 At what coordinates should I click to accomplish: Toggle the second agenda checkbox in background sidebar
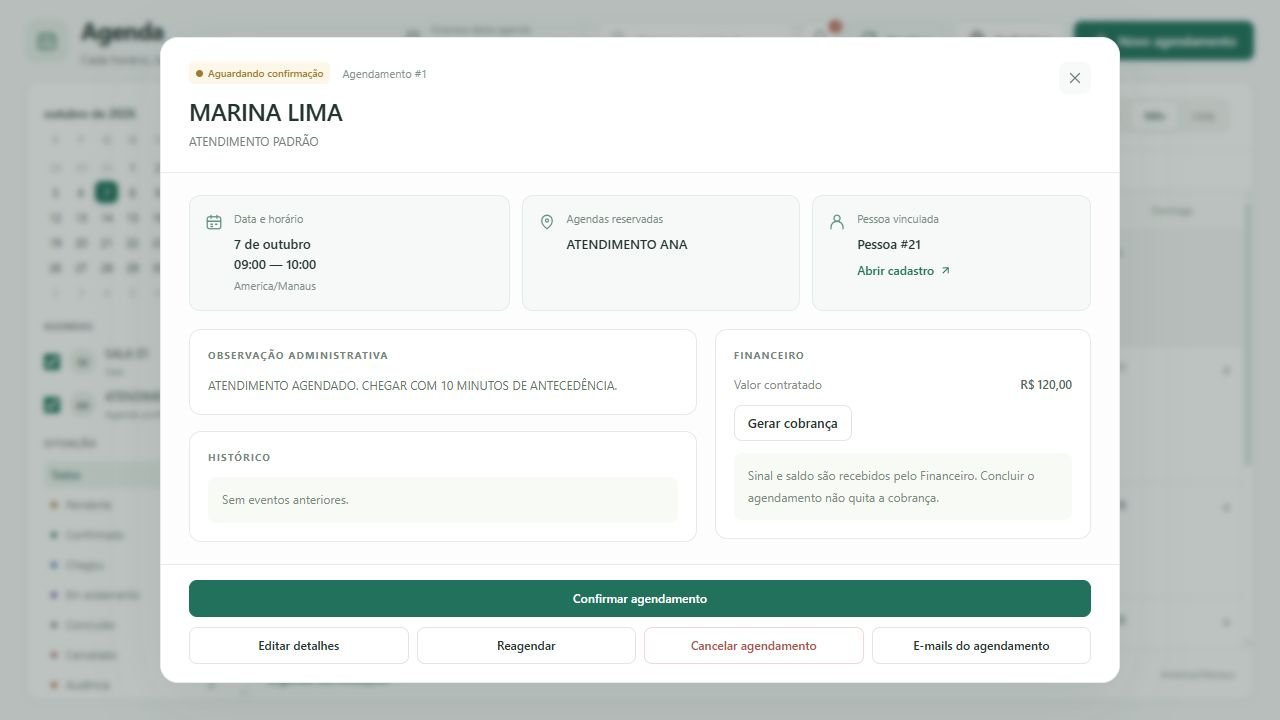coord(52,405)
